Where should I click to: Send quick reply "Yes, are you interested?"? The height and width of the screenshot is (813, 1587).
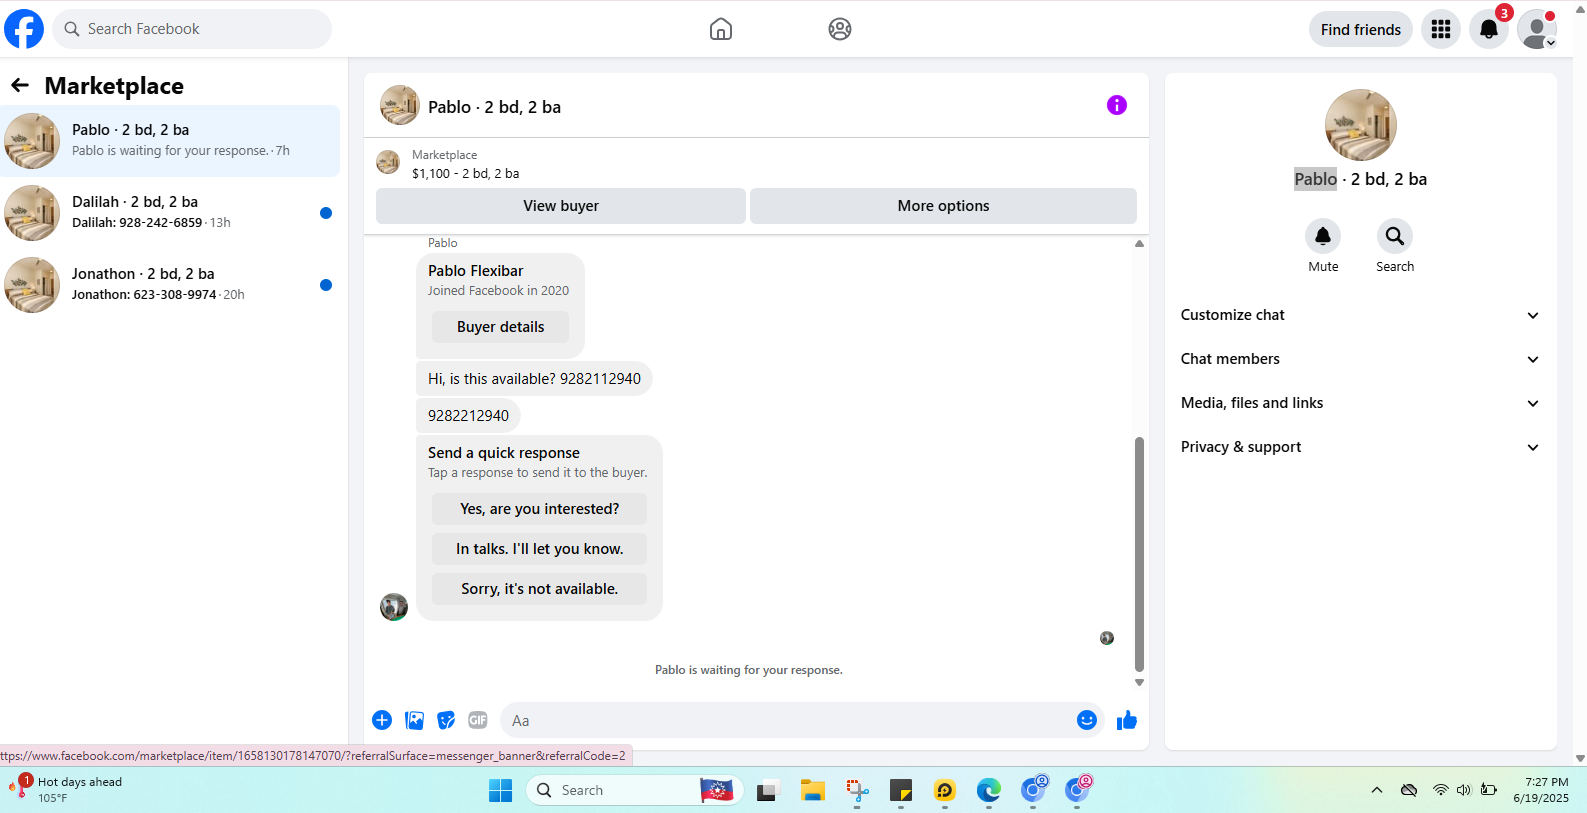539,509
